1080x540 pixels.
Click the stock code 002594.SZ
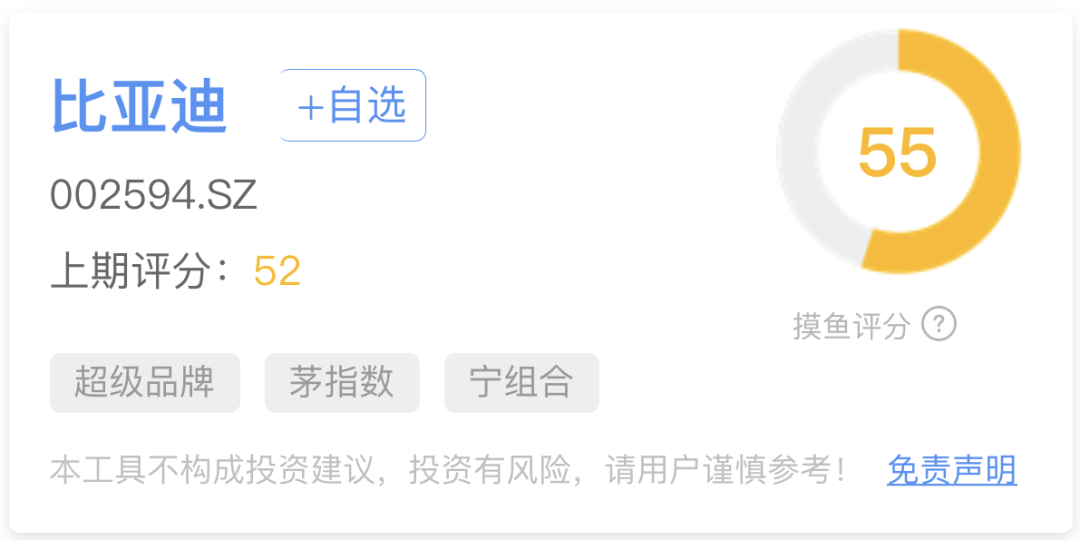click(x=154, y=196)
